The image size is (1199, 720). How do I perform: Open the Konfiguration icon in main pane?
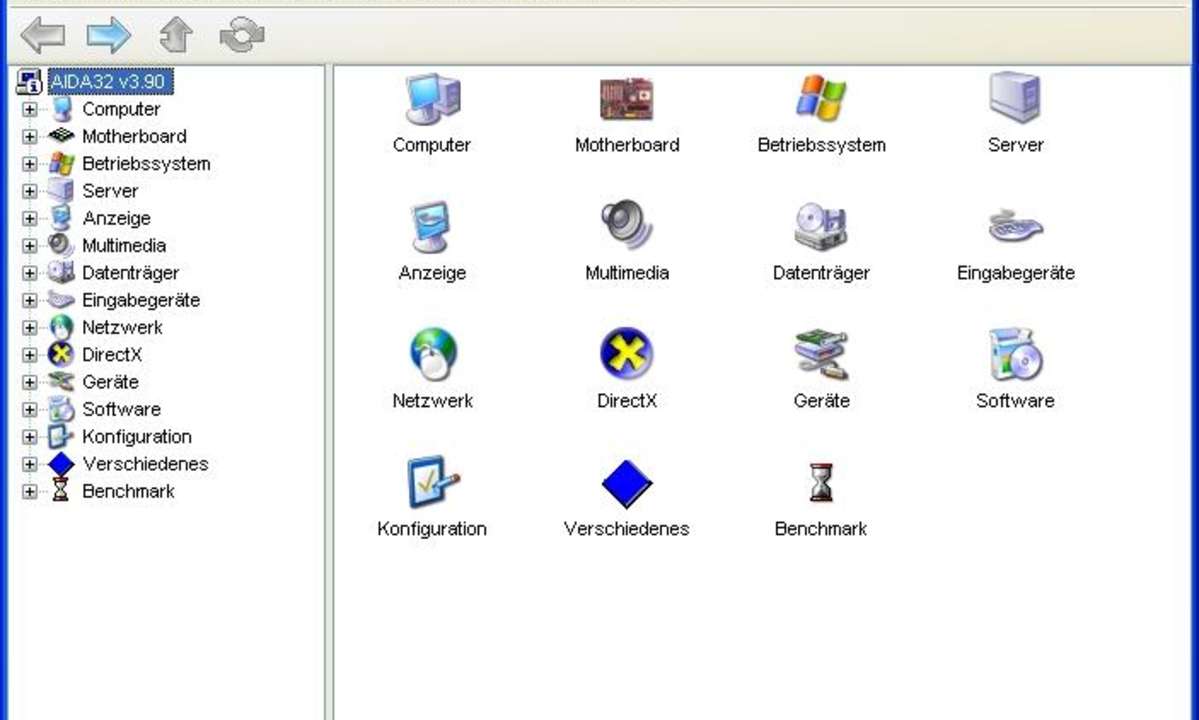pos(432,482)
